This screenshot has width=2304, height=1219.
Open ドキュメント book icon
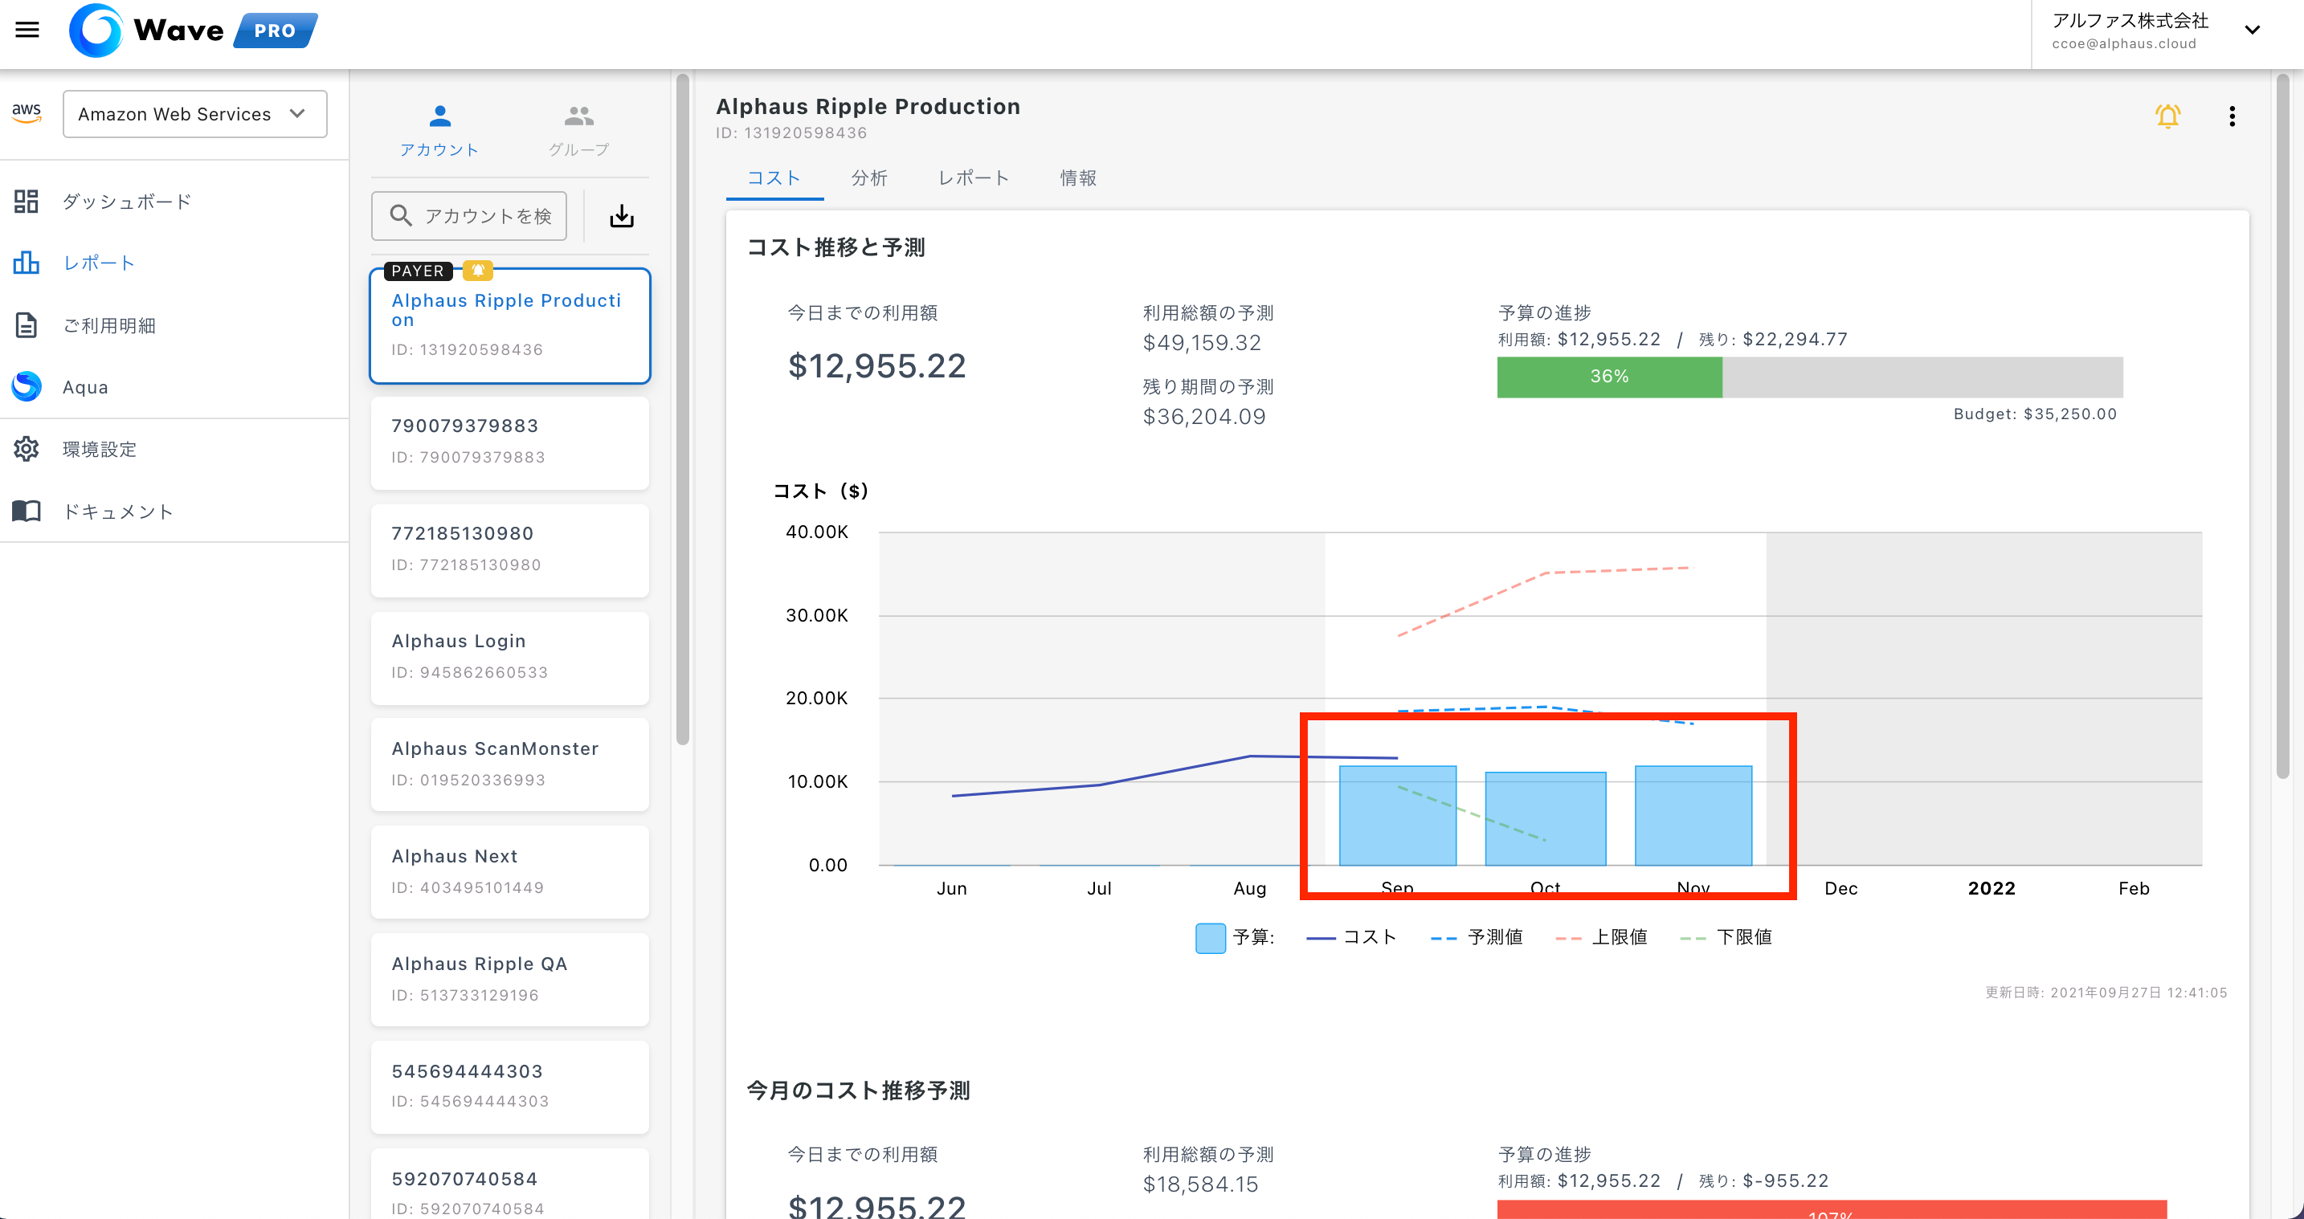[x=26, y=511]
